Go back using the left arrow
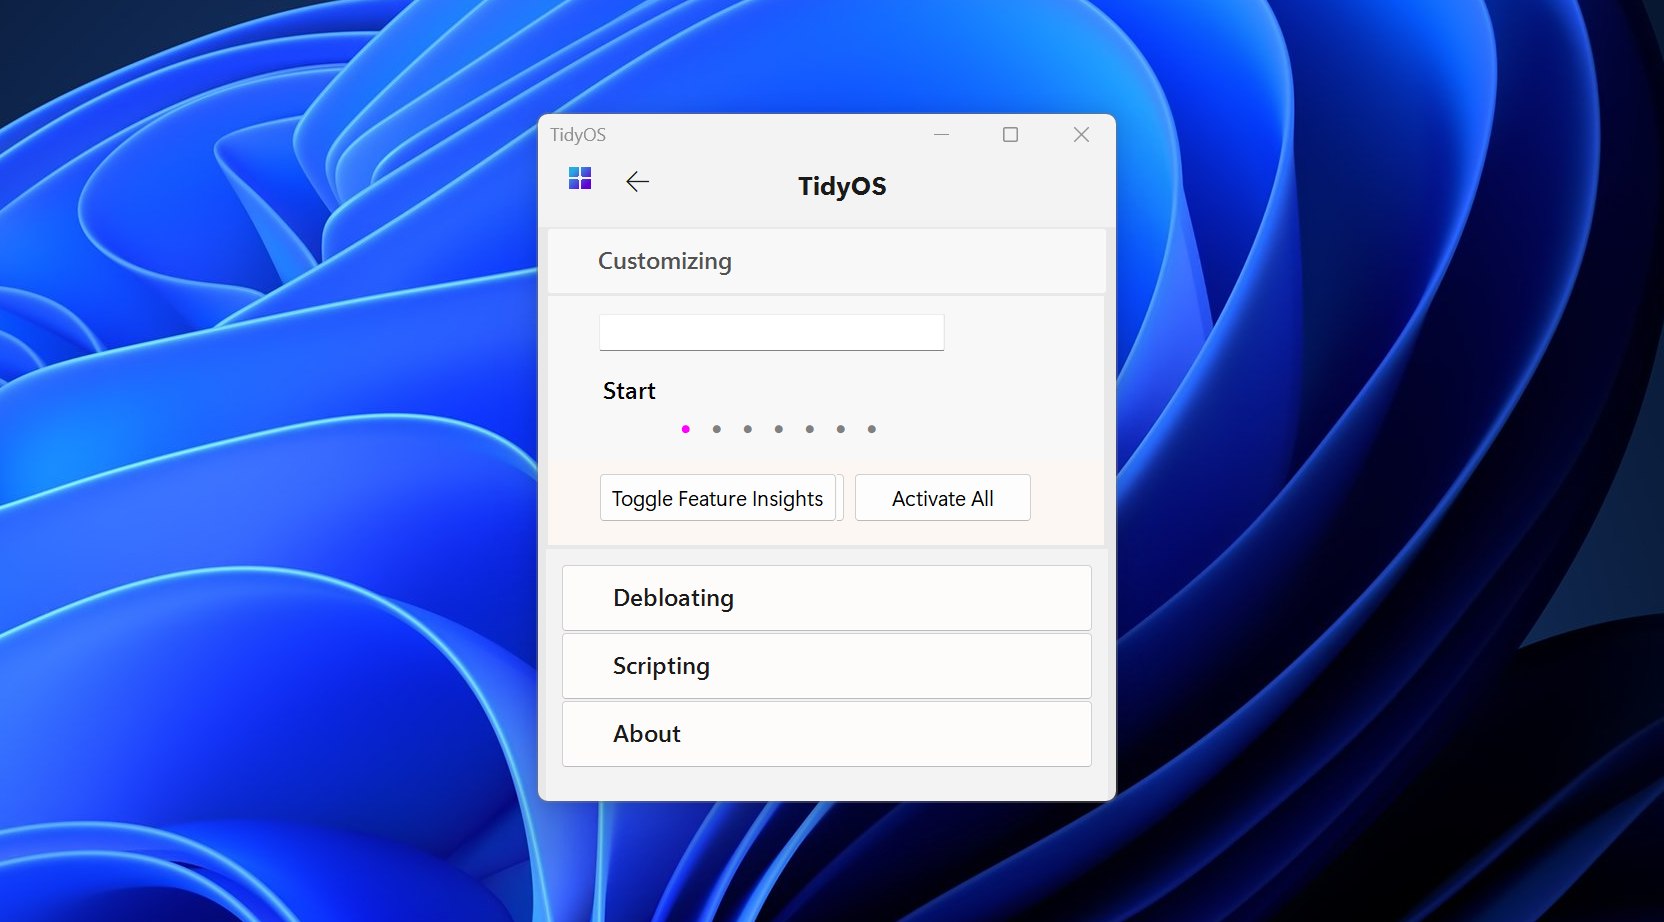Image resolution: width=1664 pixels, height=922 pixels. [x=637, y=181]
